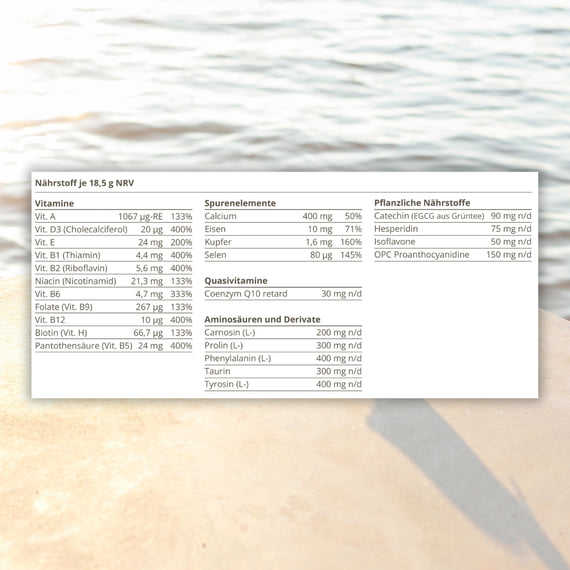570x570 pixels.
Task: Select the 'Kupfer' row label
Action: (x=218, y=242)
